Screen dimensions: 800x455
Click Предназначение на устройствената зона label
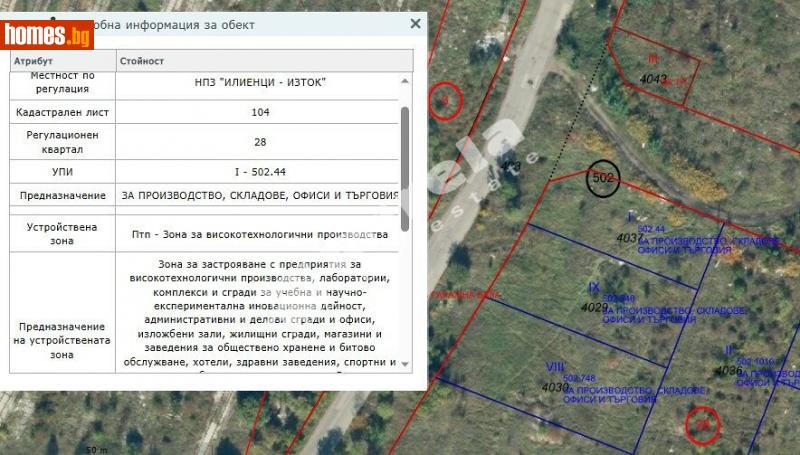(62, 340)
